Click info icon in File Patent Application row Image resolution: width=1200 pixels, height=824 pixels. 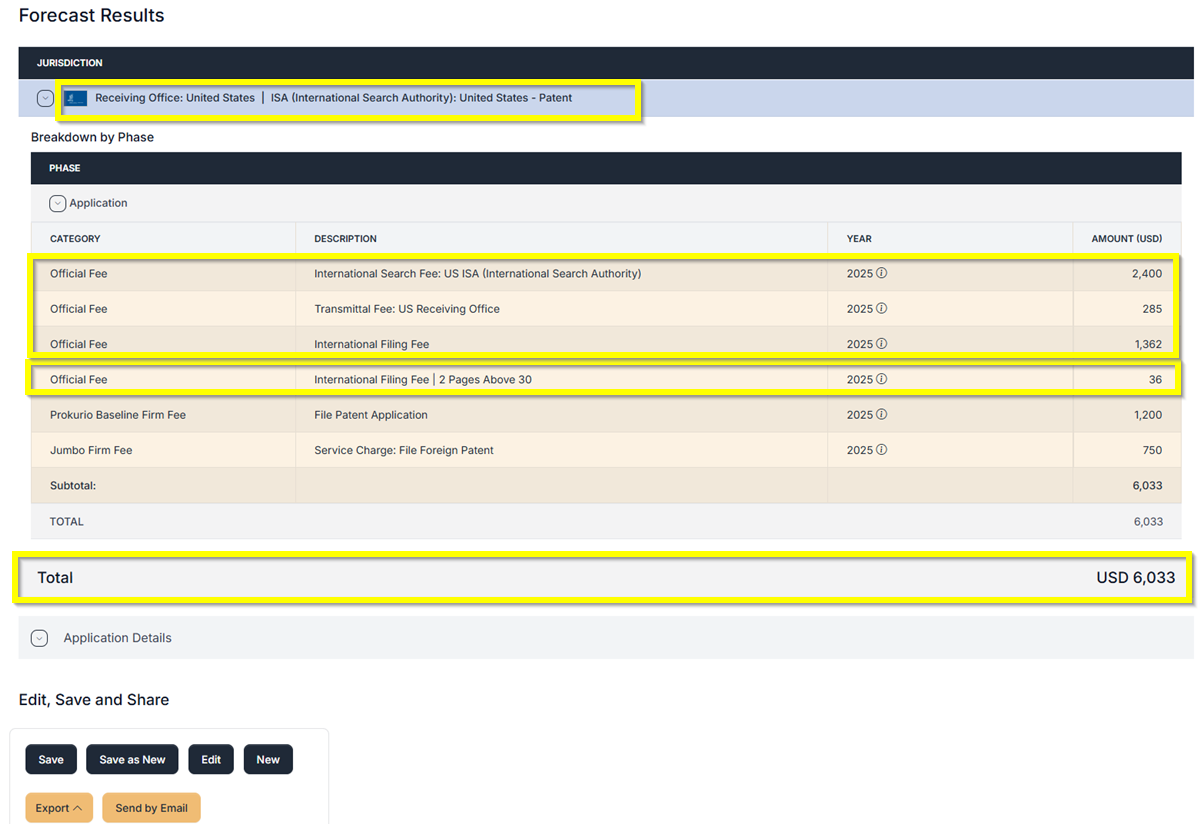(x=881, y=414)
